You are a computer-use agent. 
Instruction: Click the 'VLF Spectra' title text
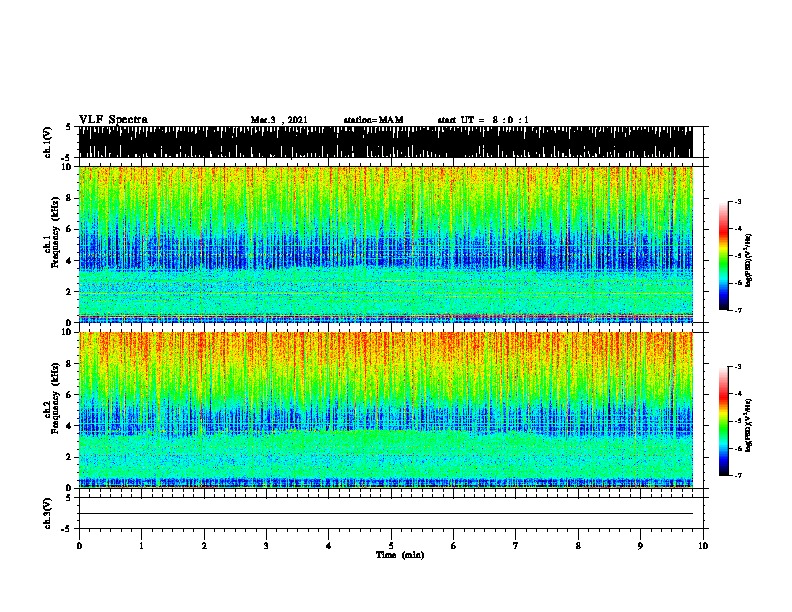pyautogui.click(x=113, y=120)
